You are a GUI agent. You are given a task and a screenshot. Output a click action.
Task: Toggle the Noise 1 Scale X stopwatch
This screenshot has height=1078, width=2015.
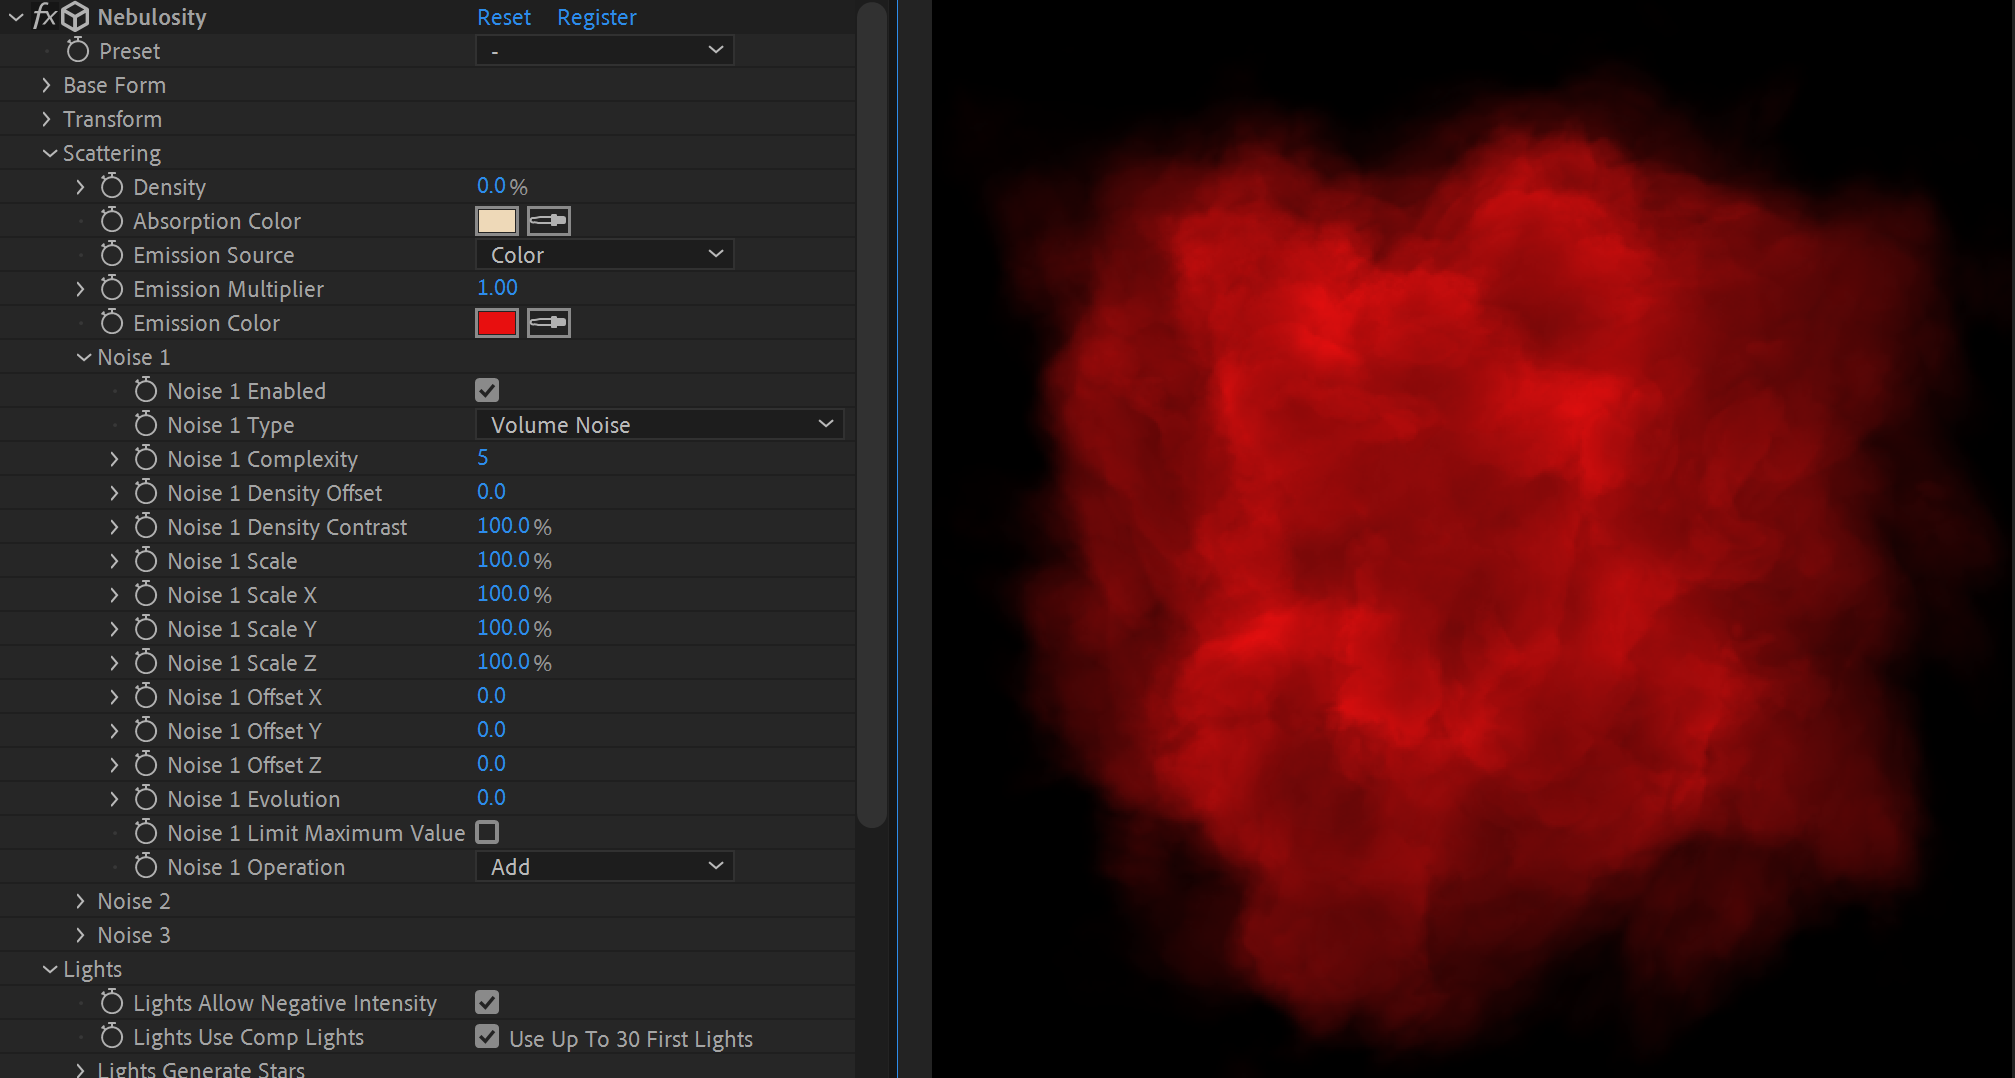146,594
